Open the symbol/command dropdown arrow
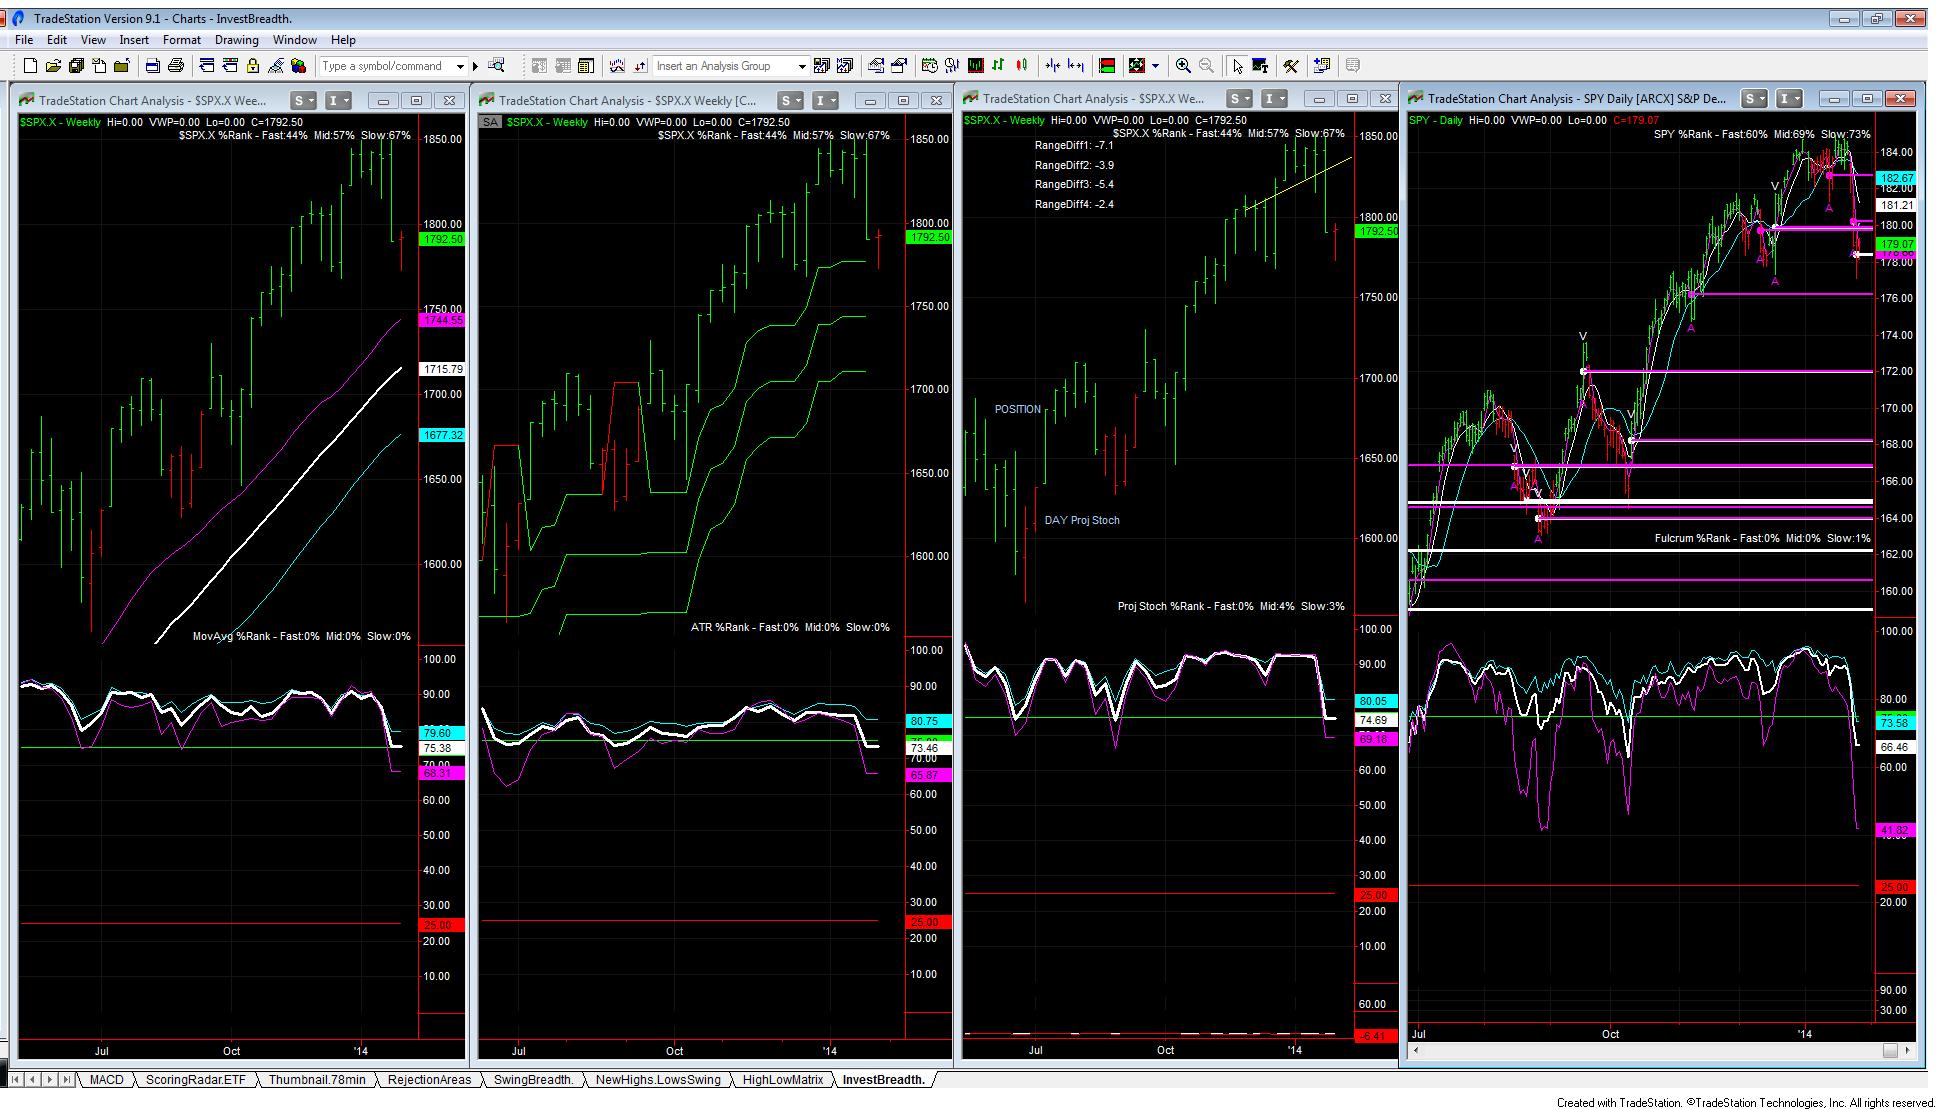Screen dimensions: 1936x1109 tap(460, 66)
